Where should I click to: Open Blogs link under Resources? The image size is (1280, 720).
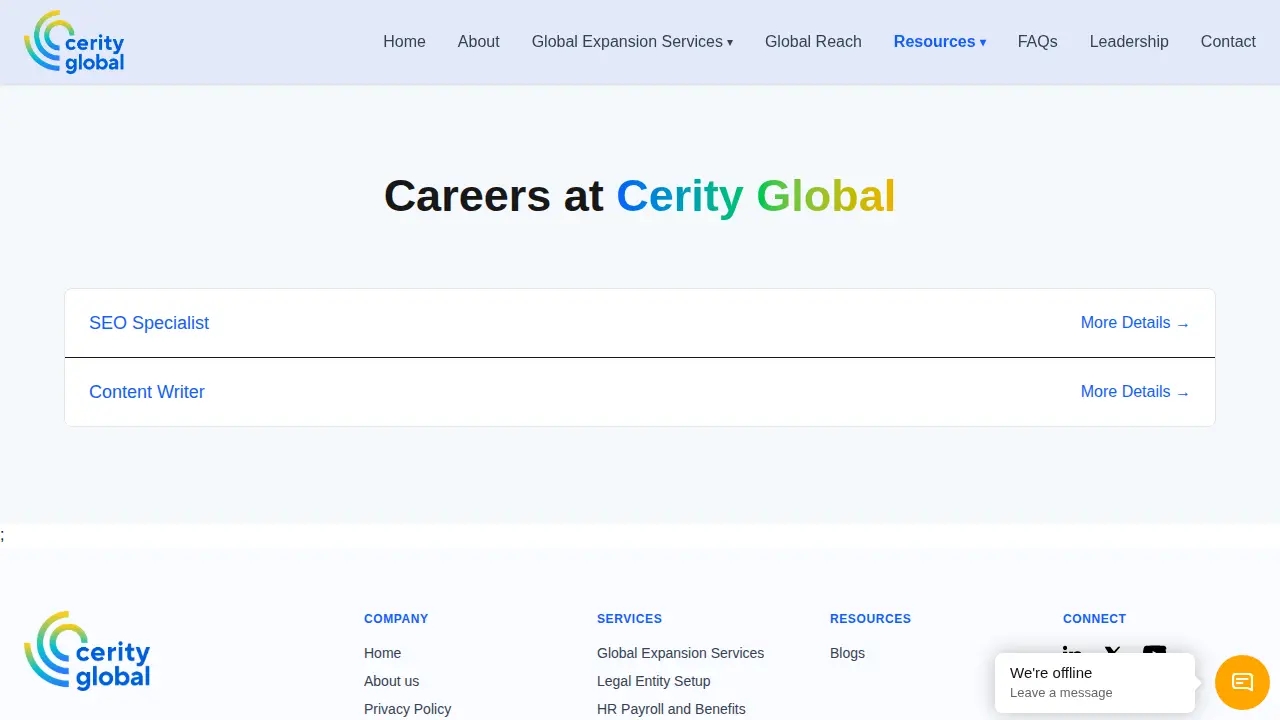tap(847, 653)
